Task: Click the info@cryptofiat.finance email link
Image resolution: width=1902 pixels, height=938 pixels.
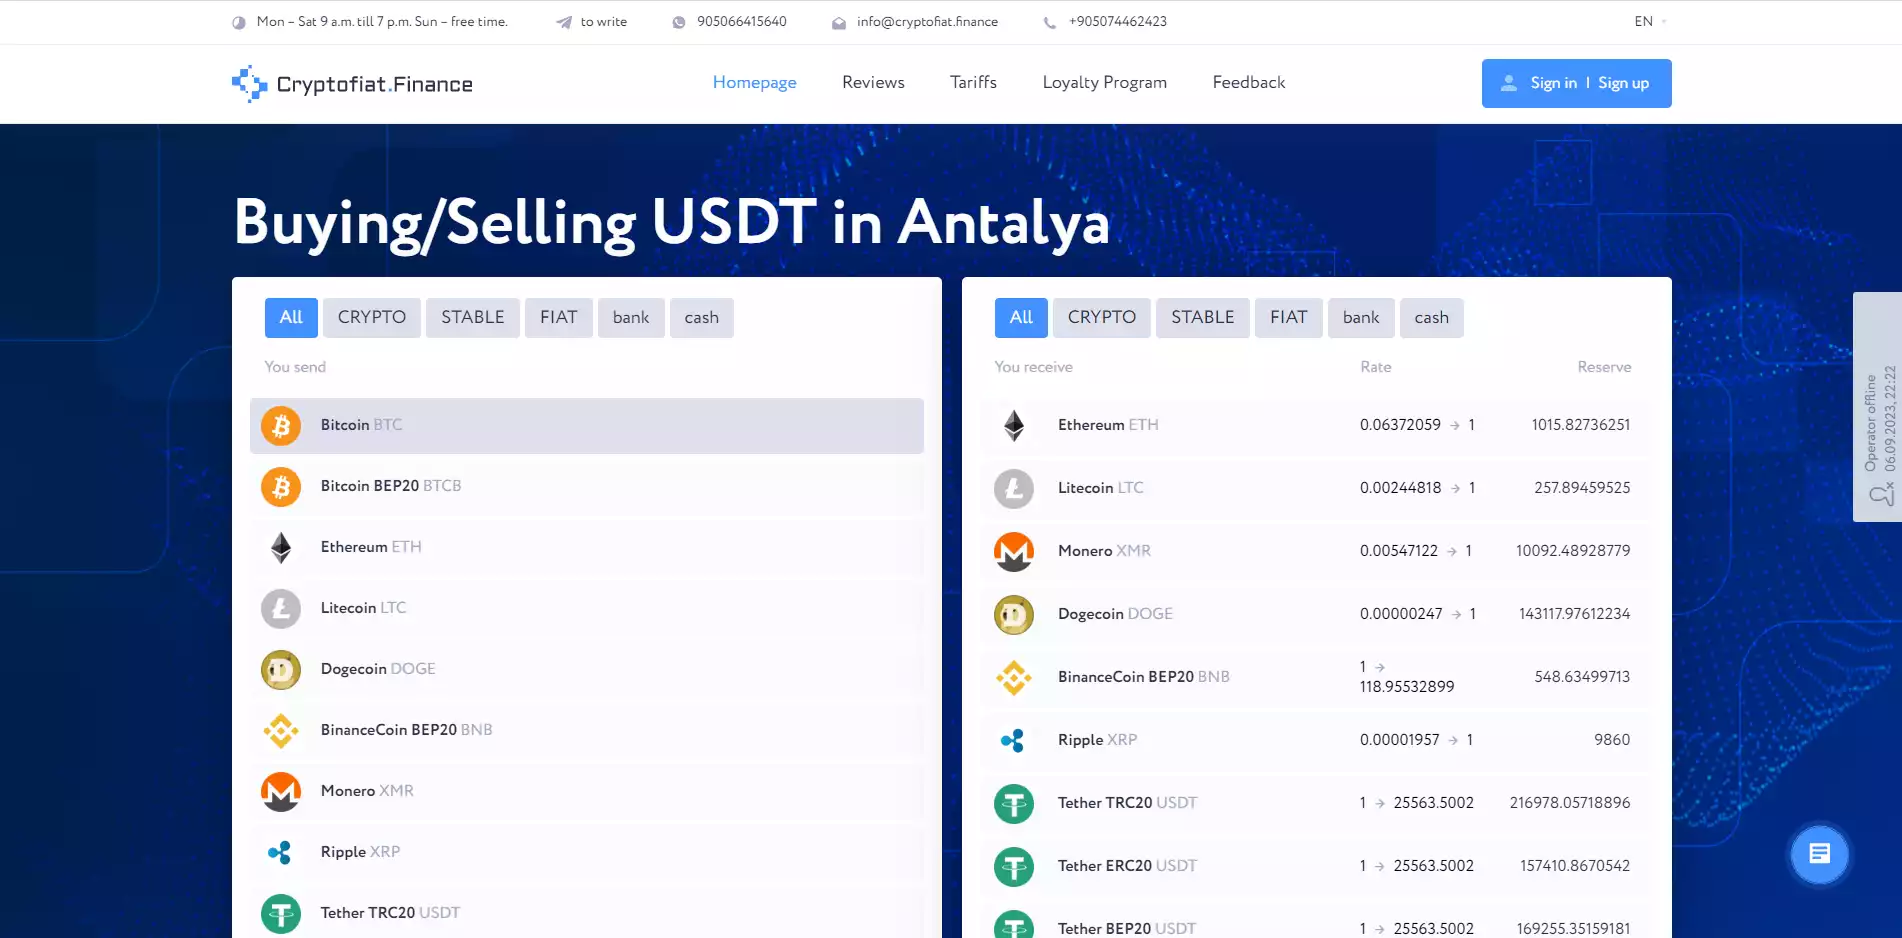Action: point(927,22)
